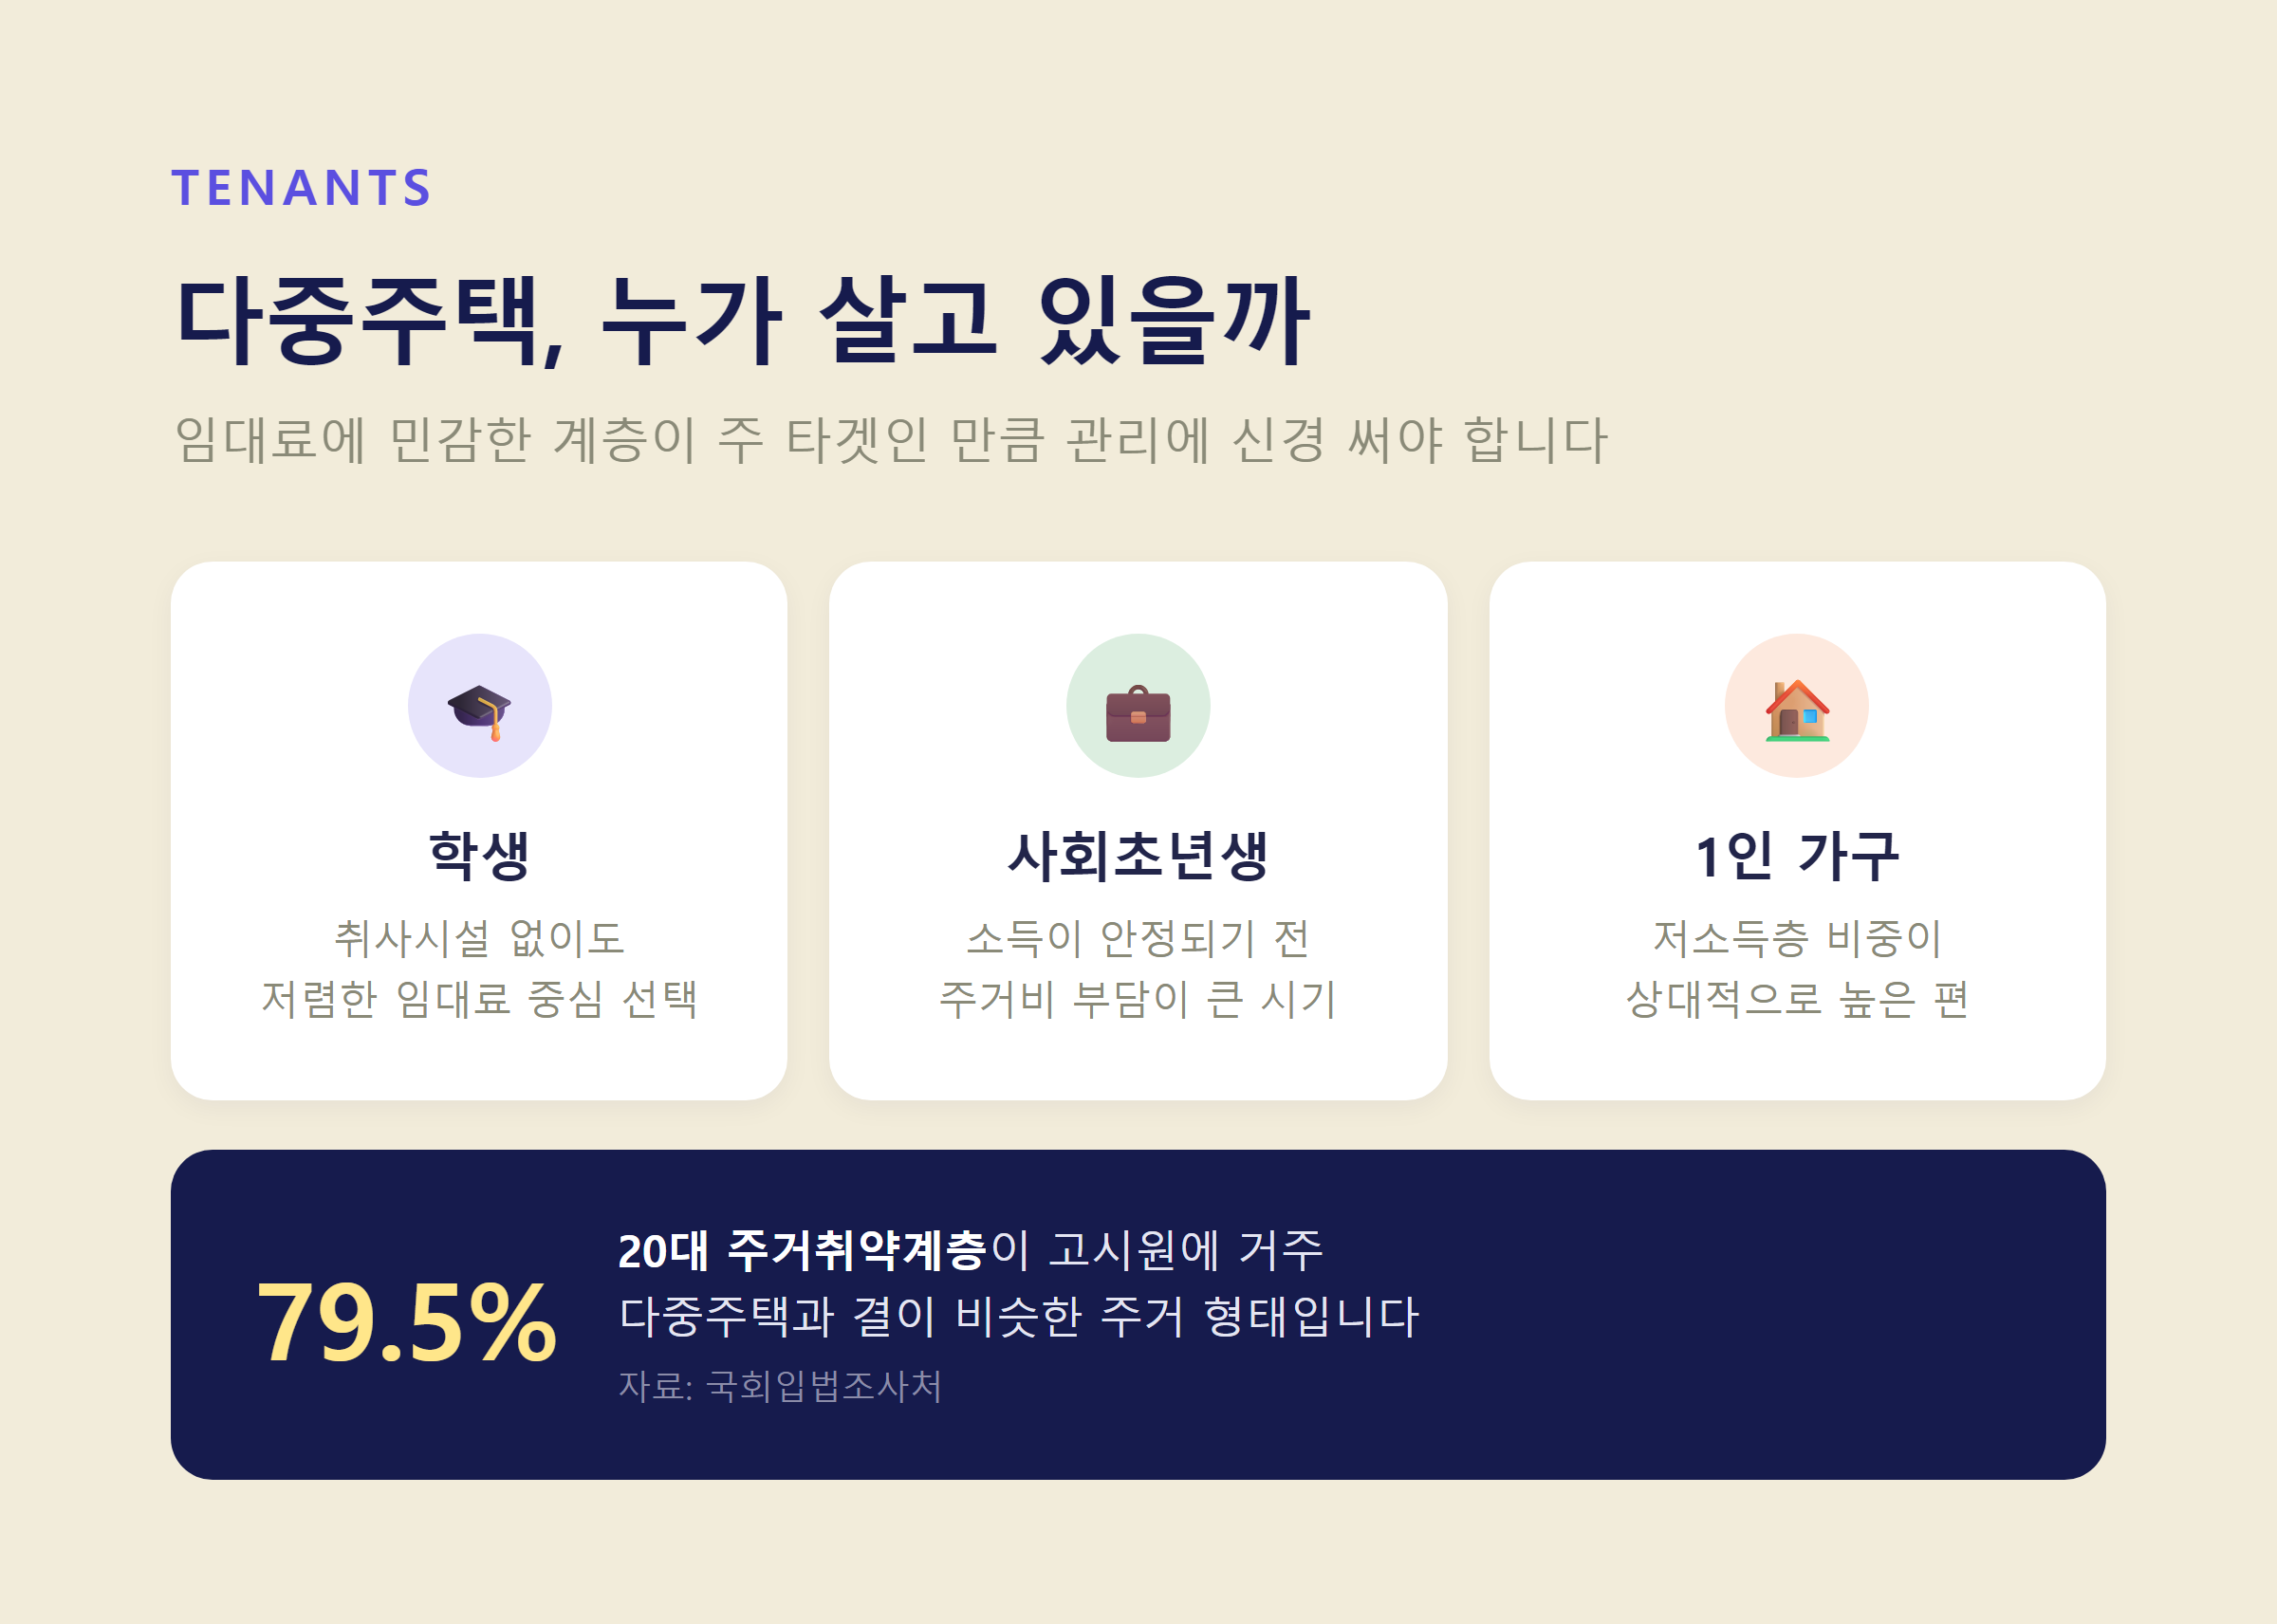Click the briefcase icon
This screenshot has height=1624, width=2277.
coord(1138,713)
